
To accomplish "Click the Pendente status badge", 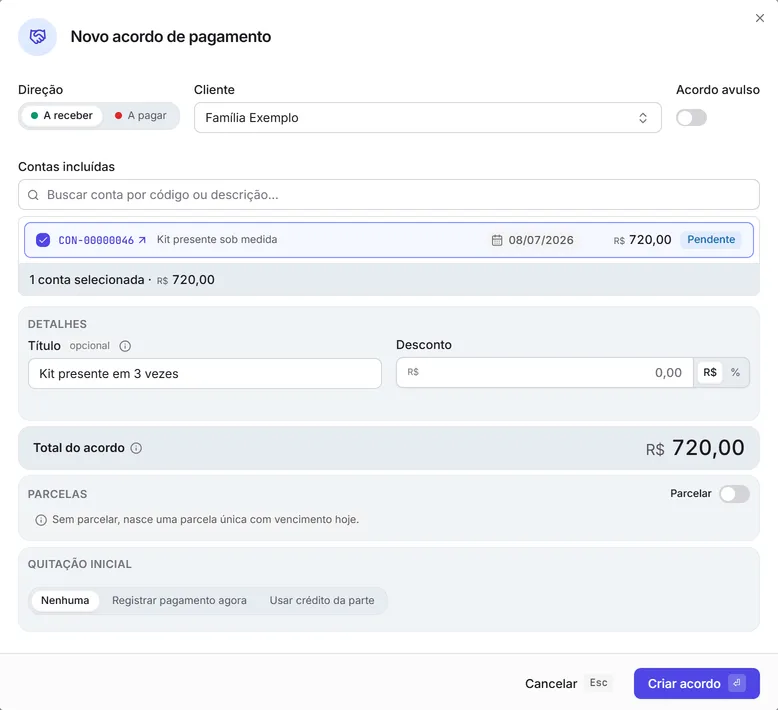I will [711, 240].
